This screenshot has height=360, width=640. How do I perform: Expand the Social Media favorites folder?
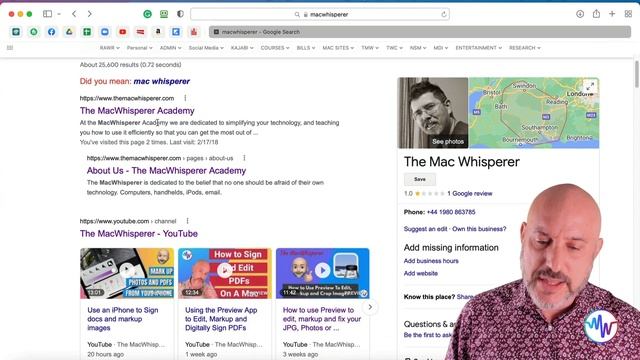pos(206,48)
